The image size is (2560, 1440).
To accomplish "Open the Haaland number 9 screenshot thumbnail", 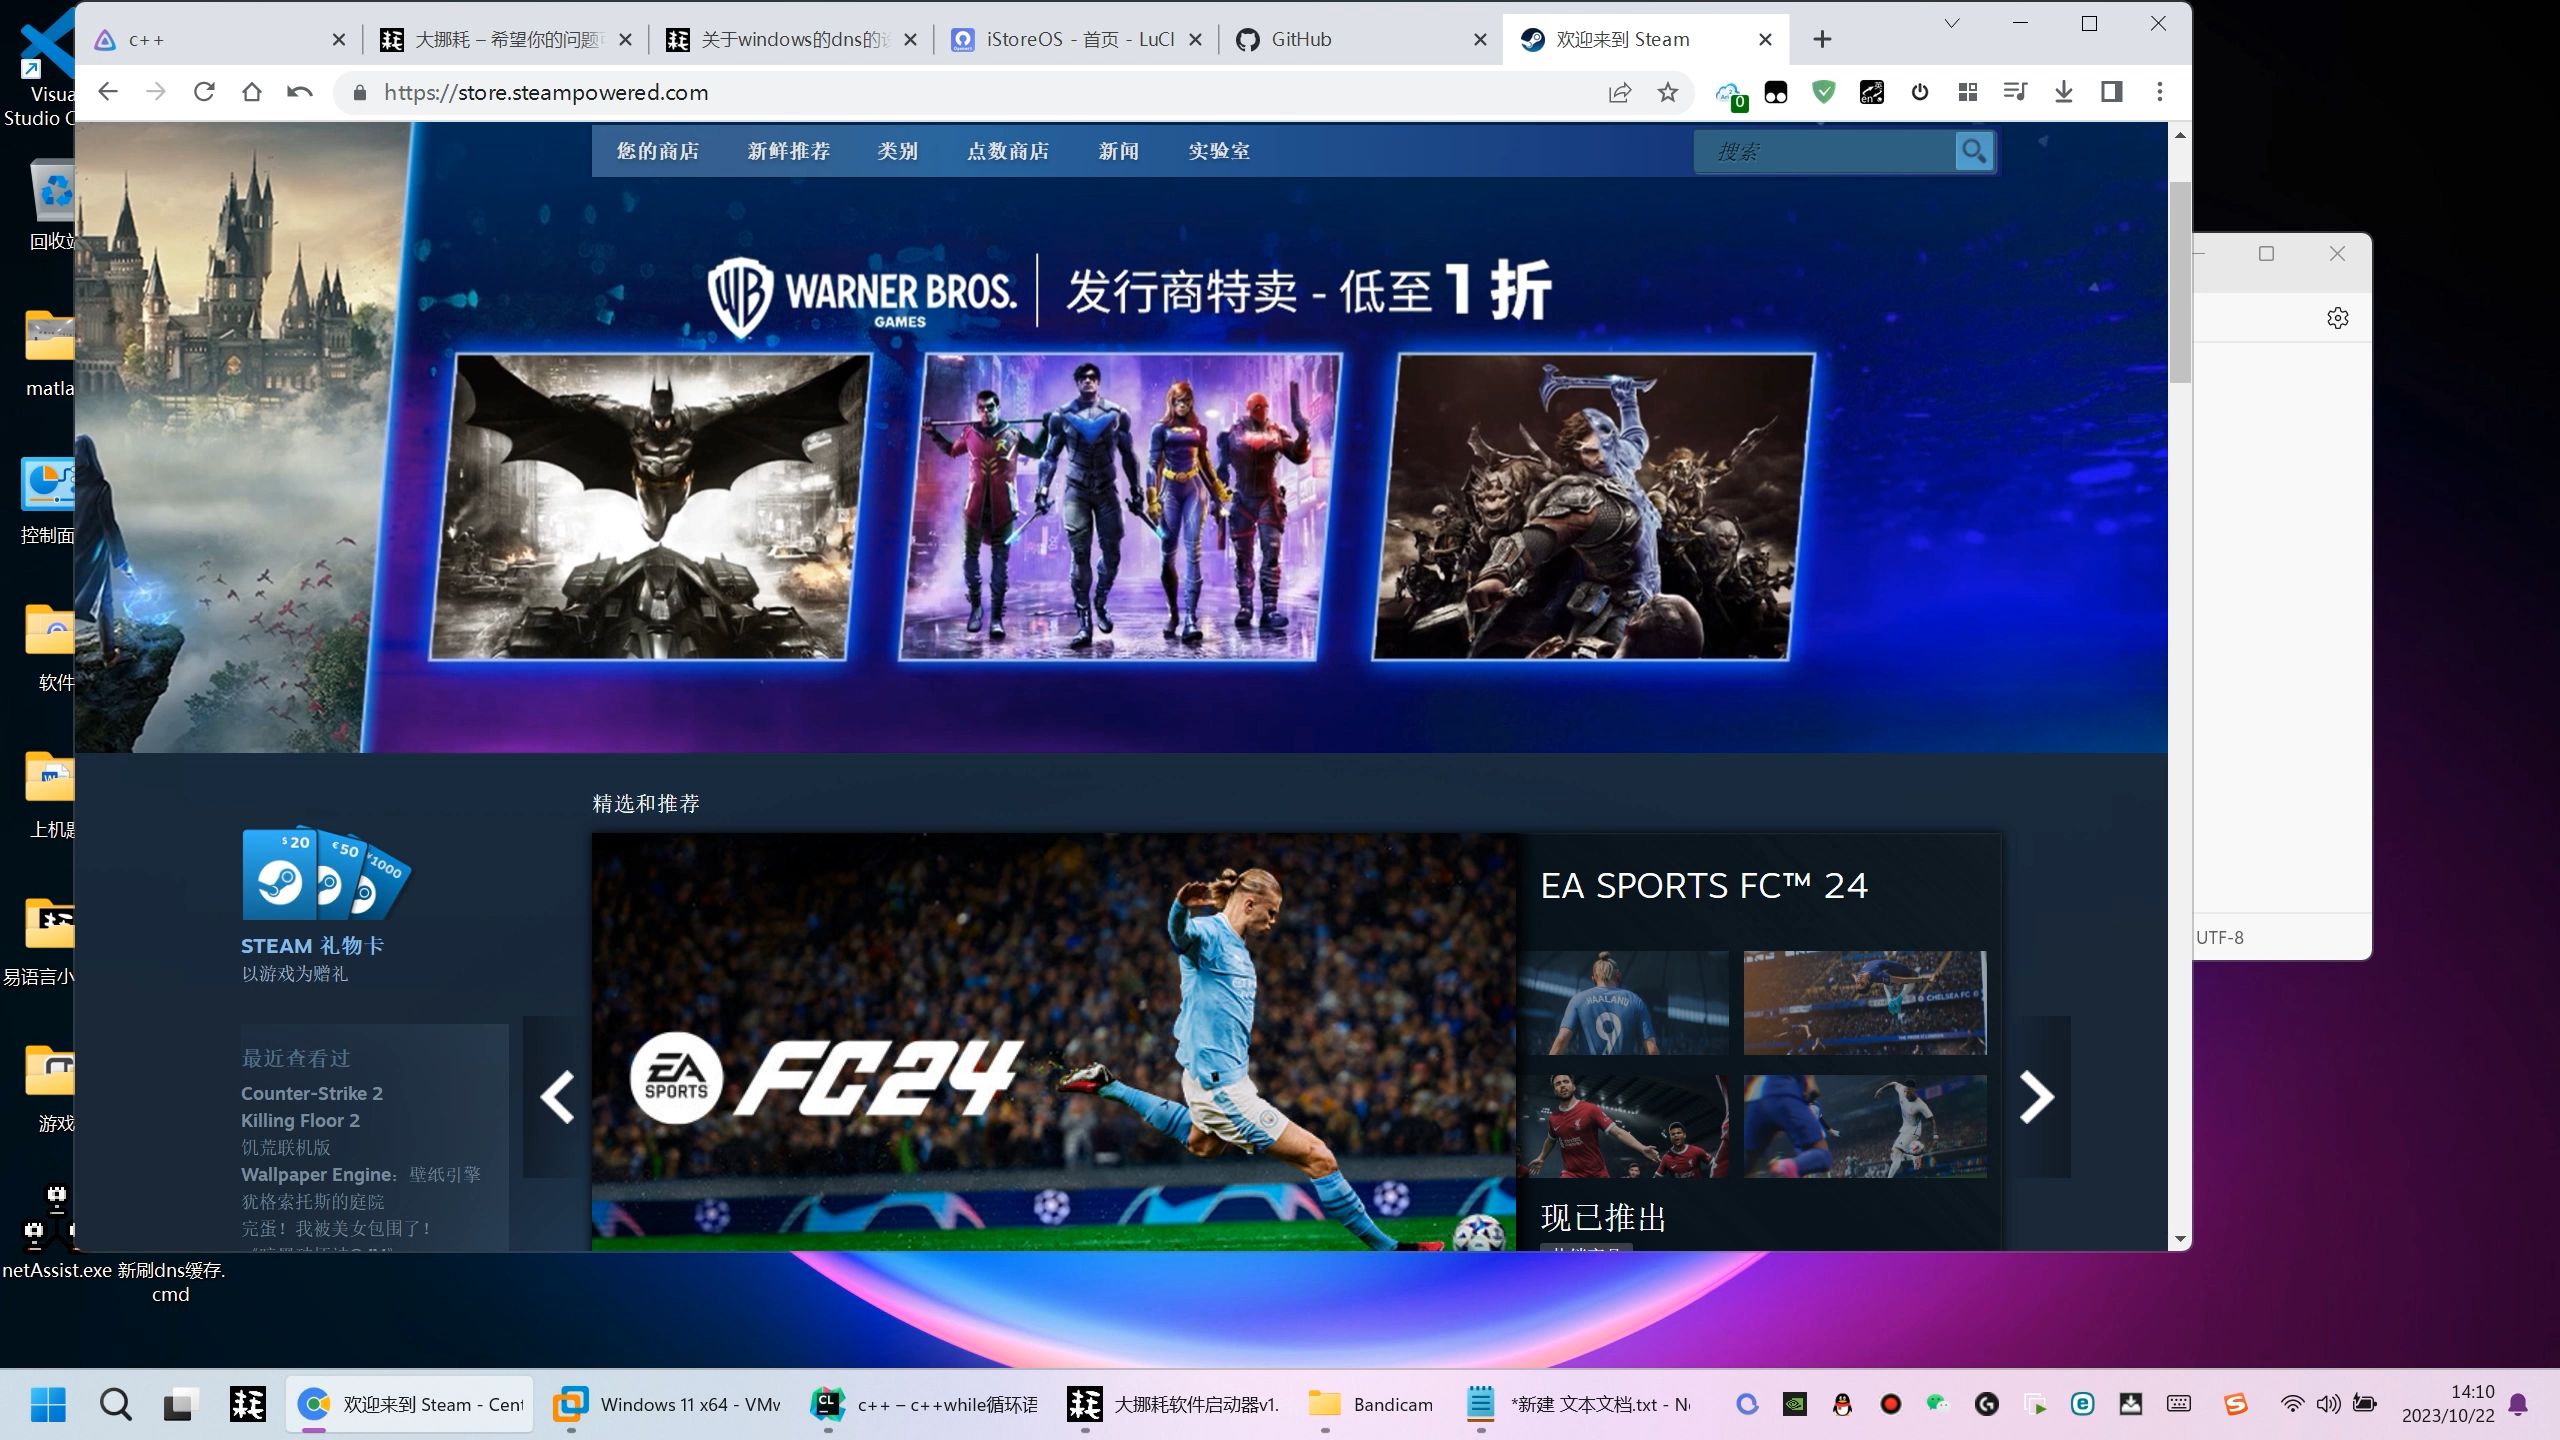I will (1622, 1002).
